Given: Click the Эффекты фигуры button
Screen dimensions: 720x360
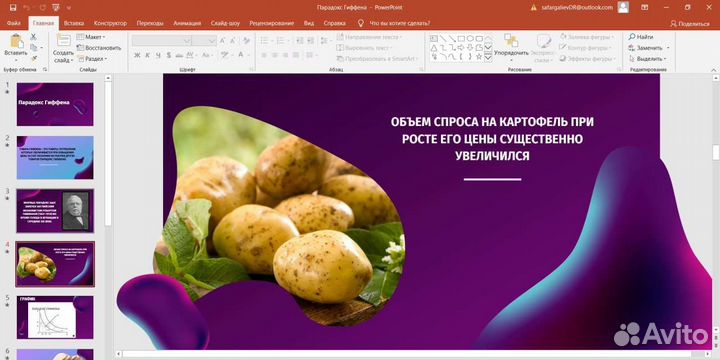Looking at the screenshot, I should pos(586,59).
